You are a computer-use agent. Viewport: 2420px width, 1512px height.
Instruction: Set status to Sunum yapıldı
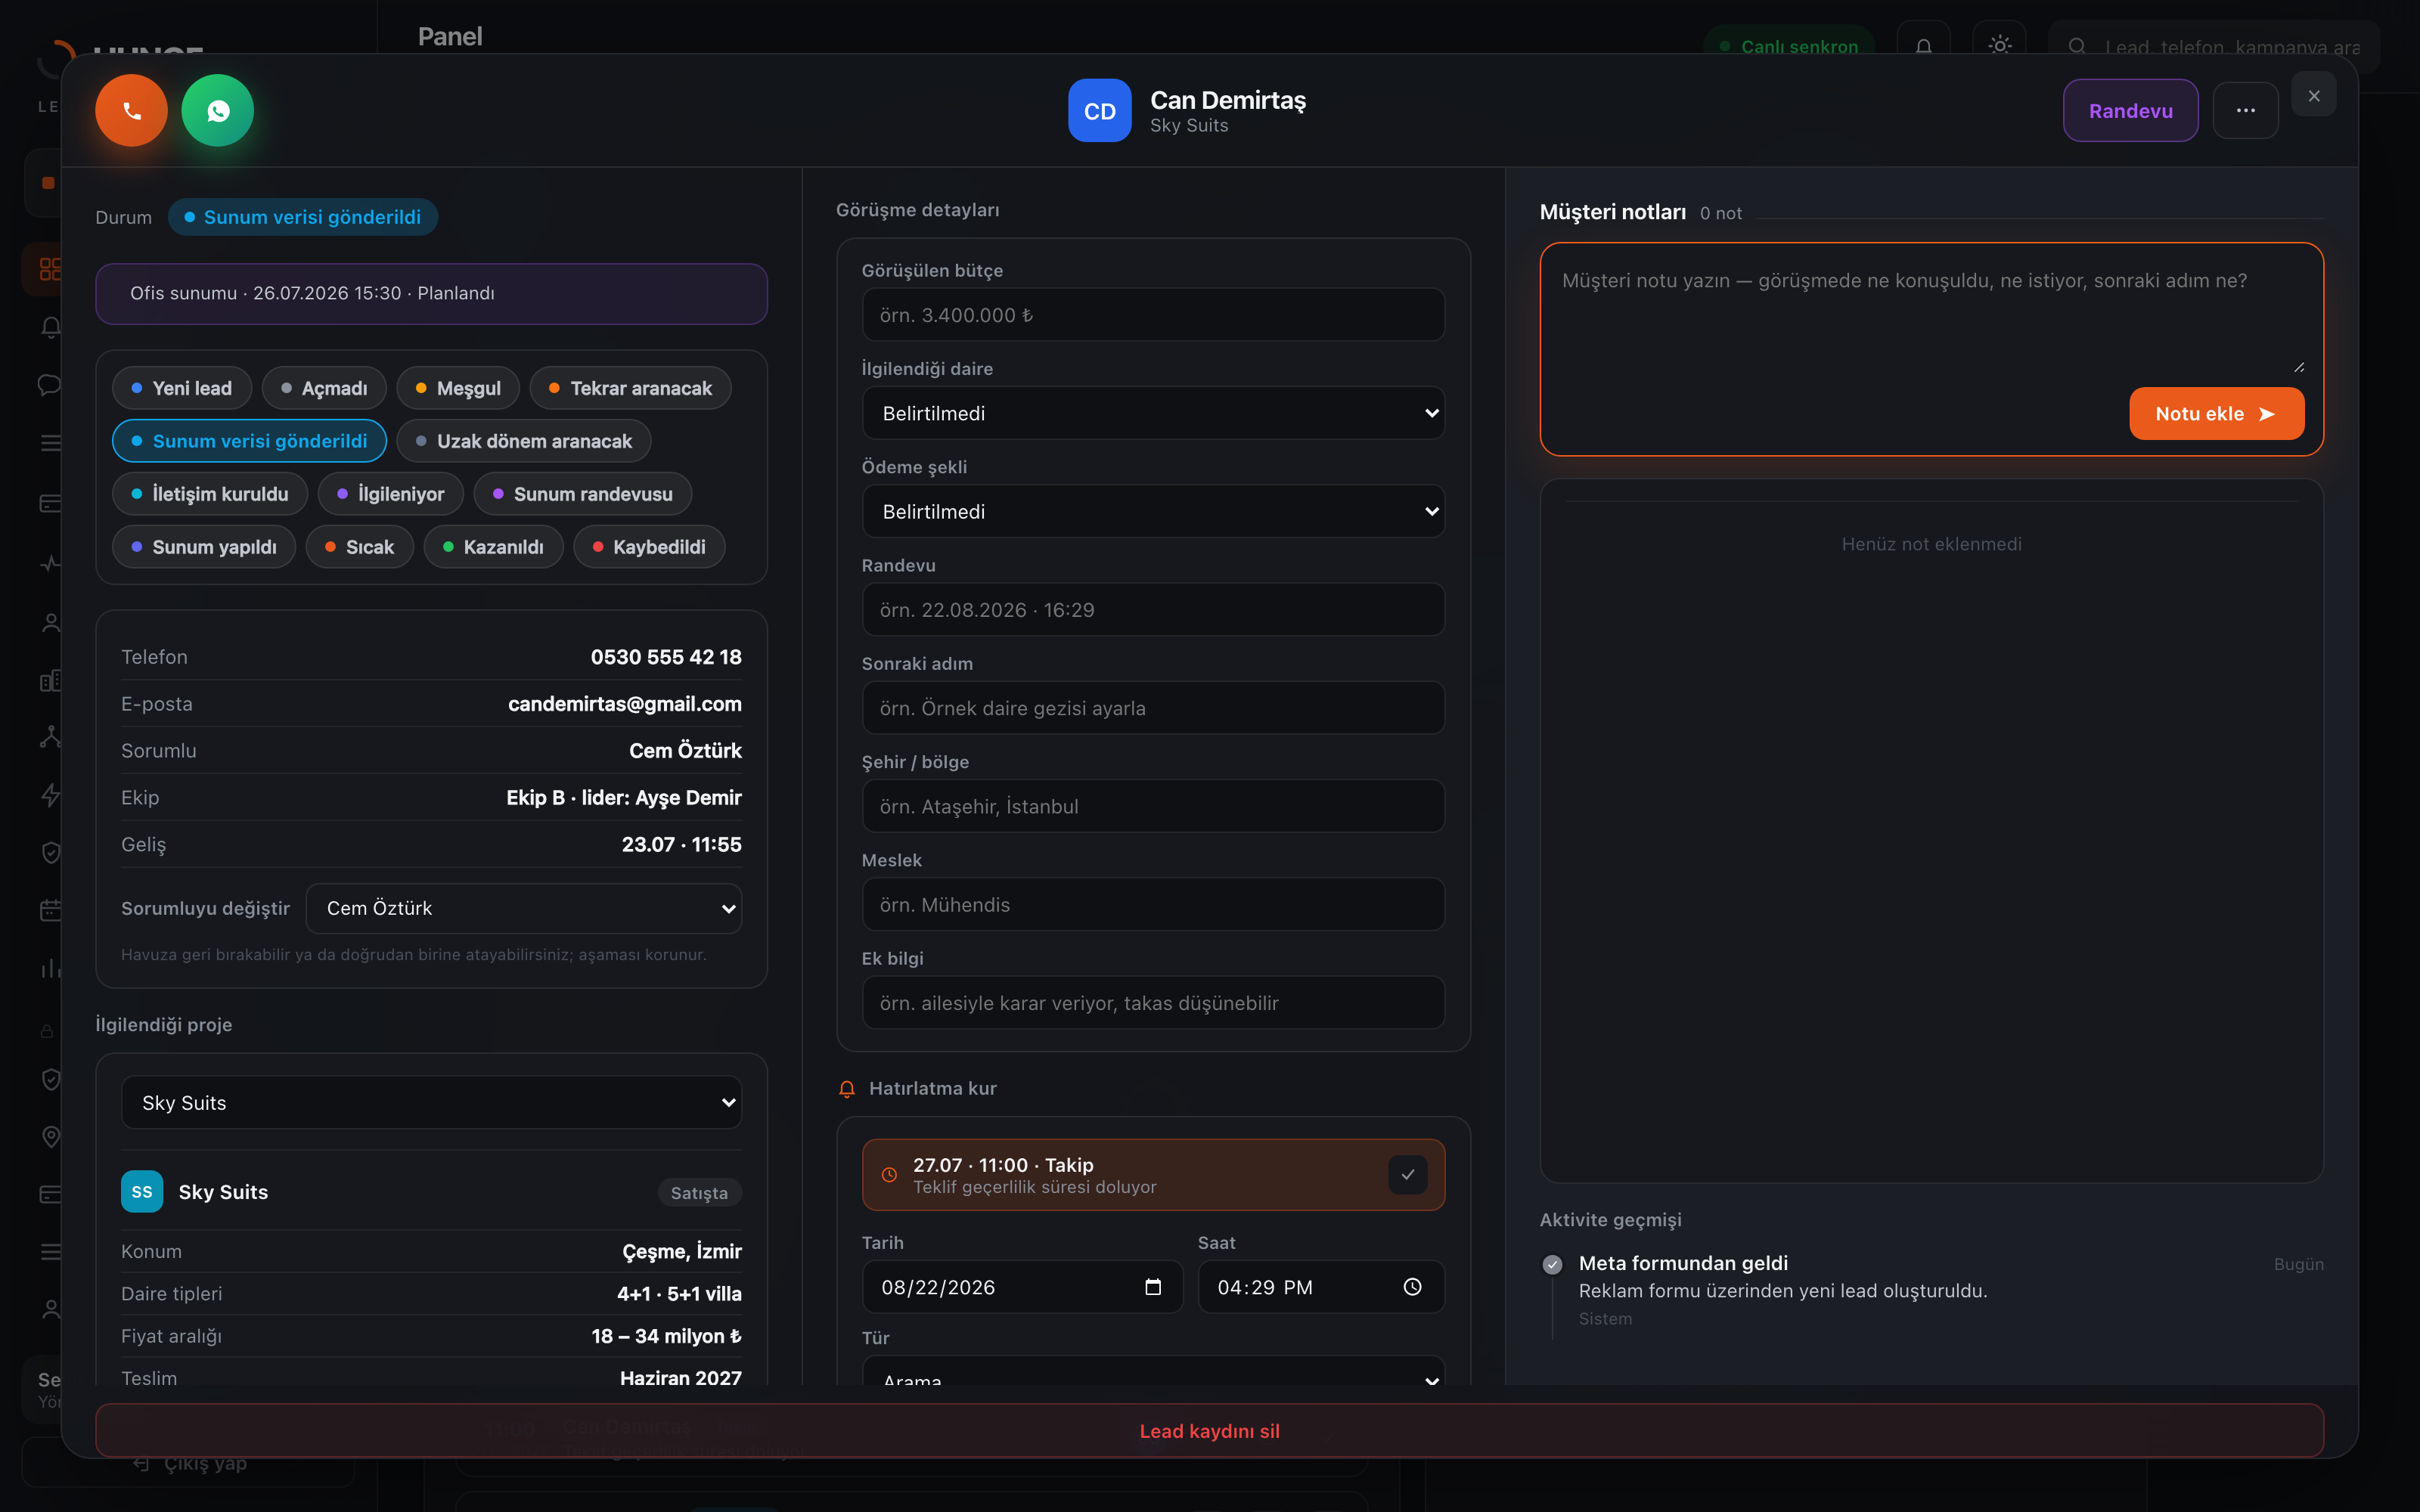click(204, 547)
